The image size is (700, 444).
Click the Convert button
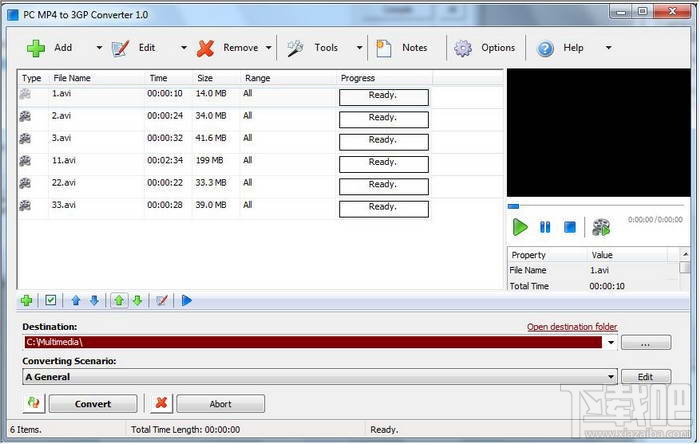point(93,404)
